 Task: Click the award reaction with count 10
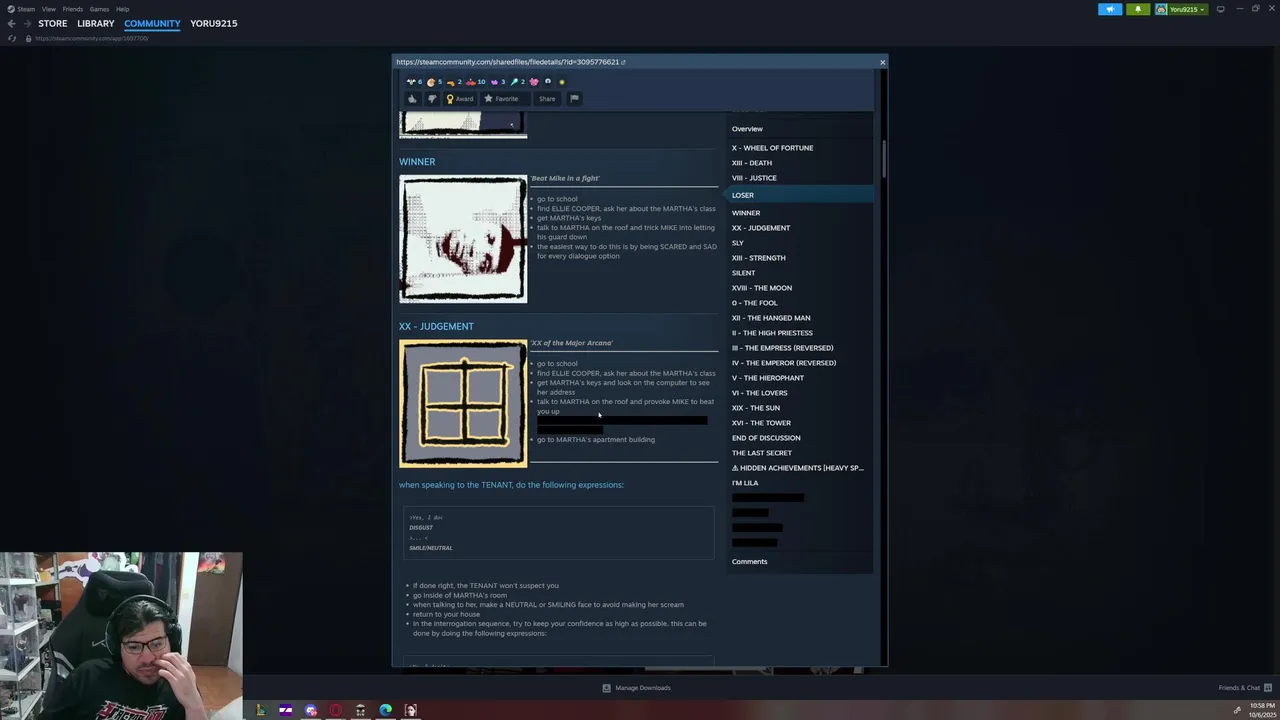476,82
